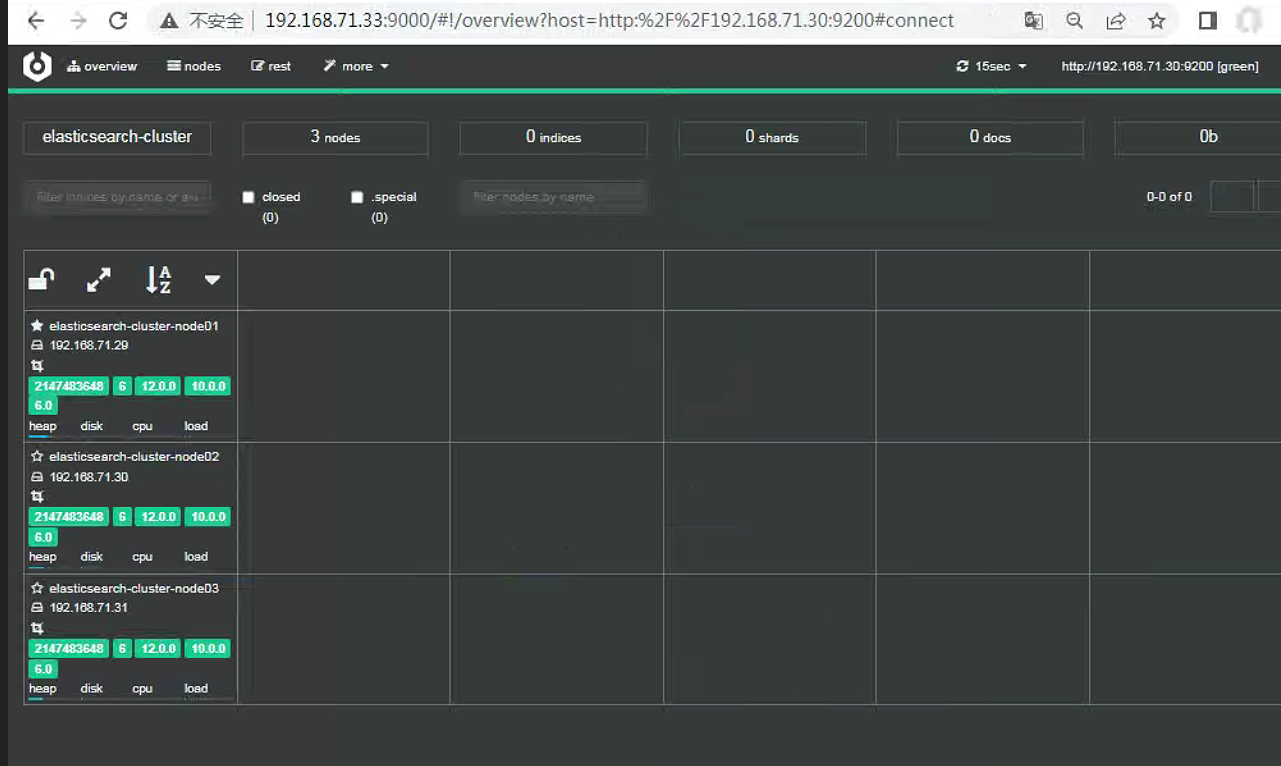Click the disk icon next to 192.168.71.29
Image resolution: width=1281 pixels, height=766 pixels.
(37, 345)
